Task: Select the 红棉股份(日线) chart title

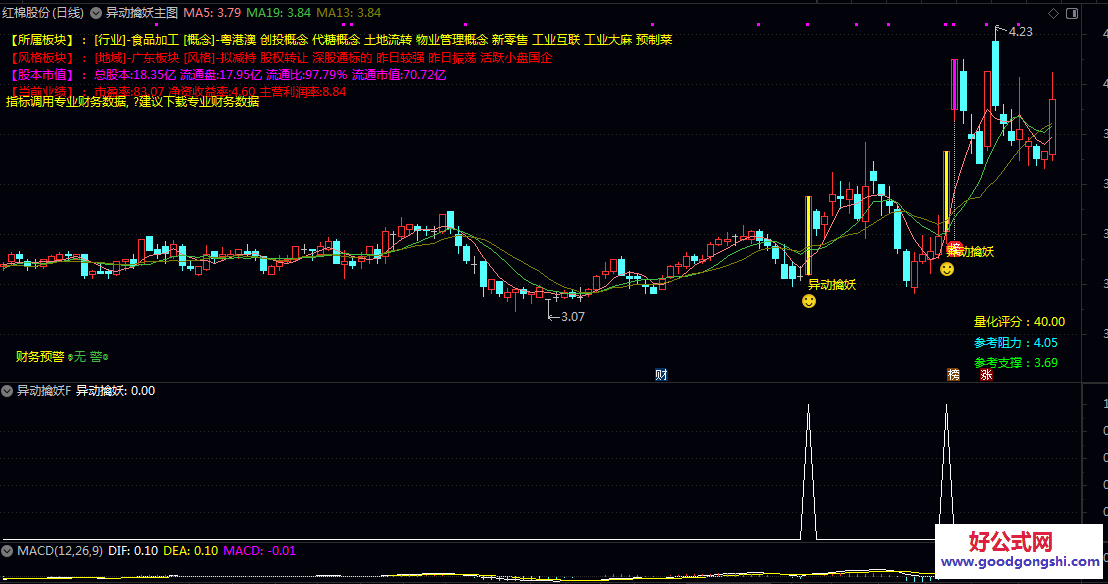Action: tap(42, 13)
